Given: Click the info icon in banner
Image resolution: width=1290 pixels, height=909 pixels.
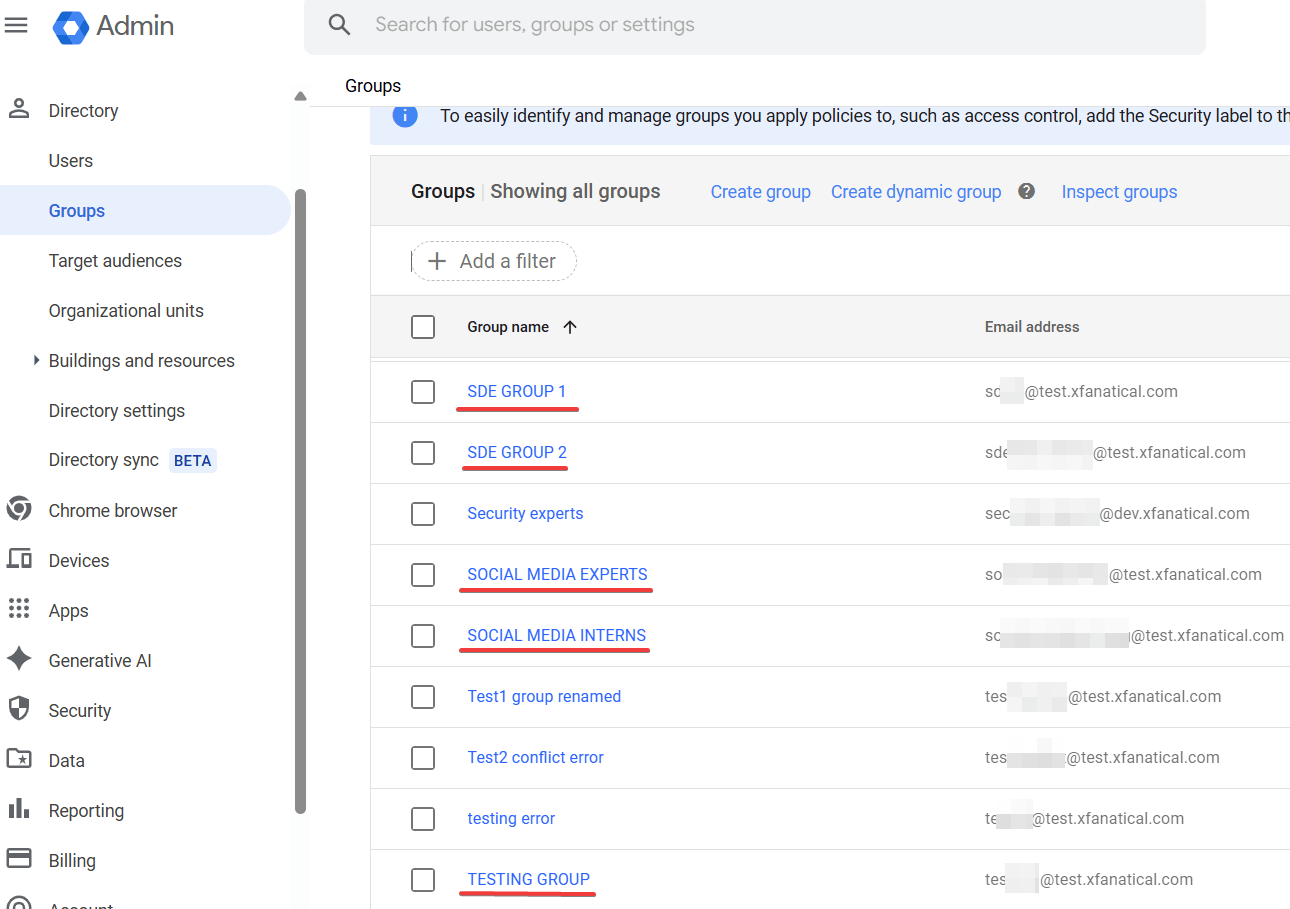Looking at the screenshot, I should click(x=405, y=116).
